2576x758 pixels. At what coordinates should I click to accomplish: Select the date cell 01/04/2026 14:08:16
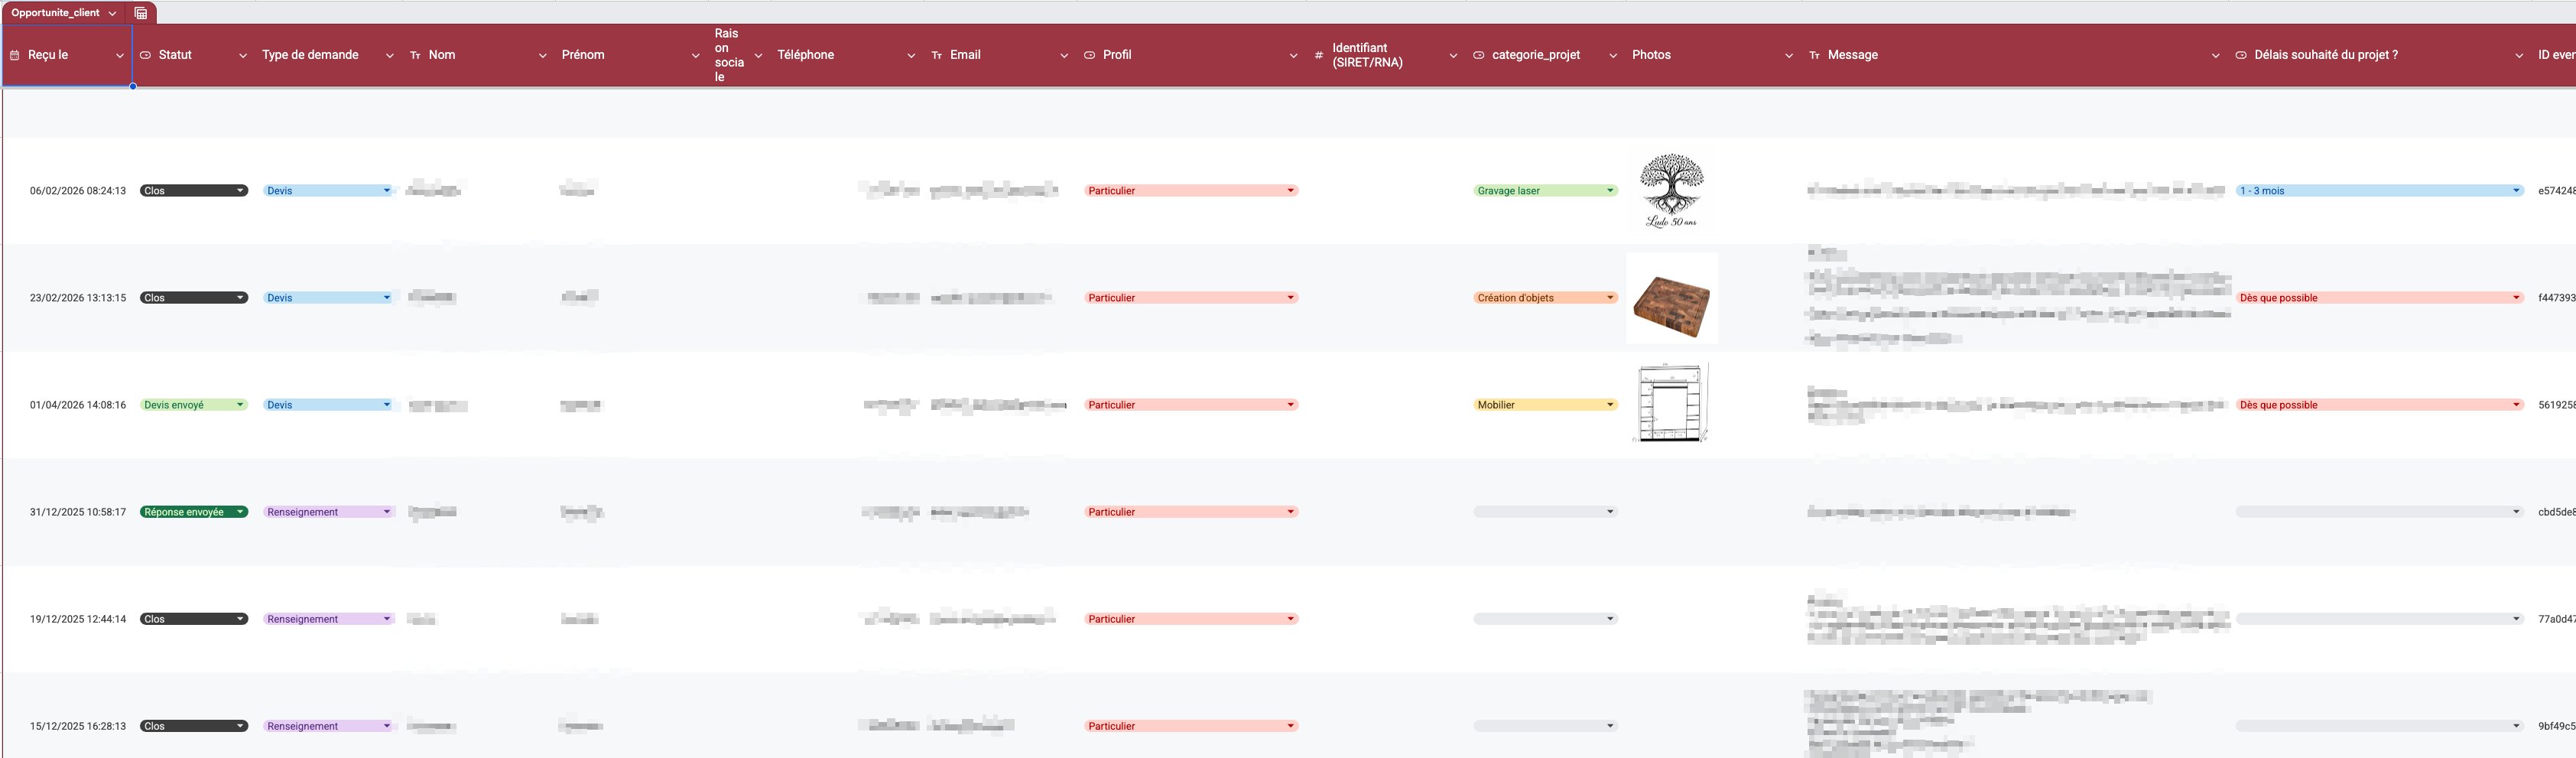pyautogui.click(x=78, y=405)
